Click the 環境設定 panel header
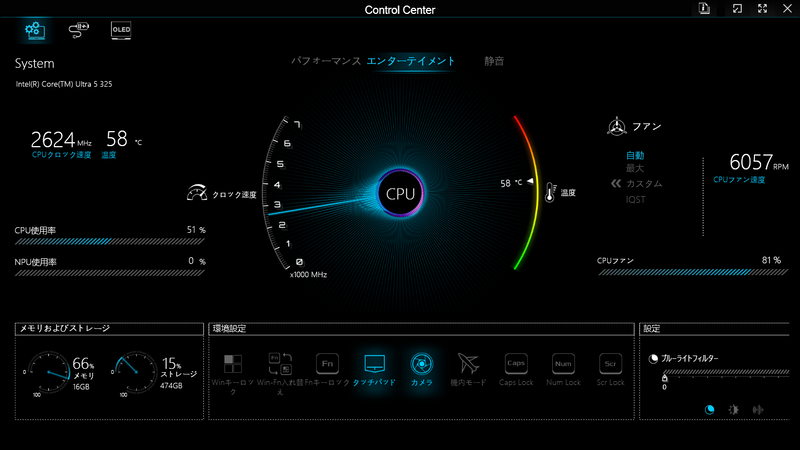Screen dimensions: 800x450 coord(421,329)
